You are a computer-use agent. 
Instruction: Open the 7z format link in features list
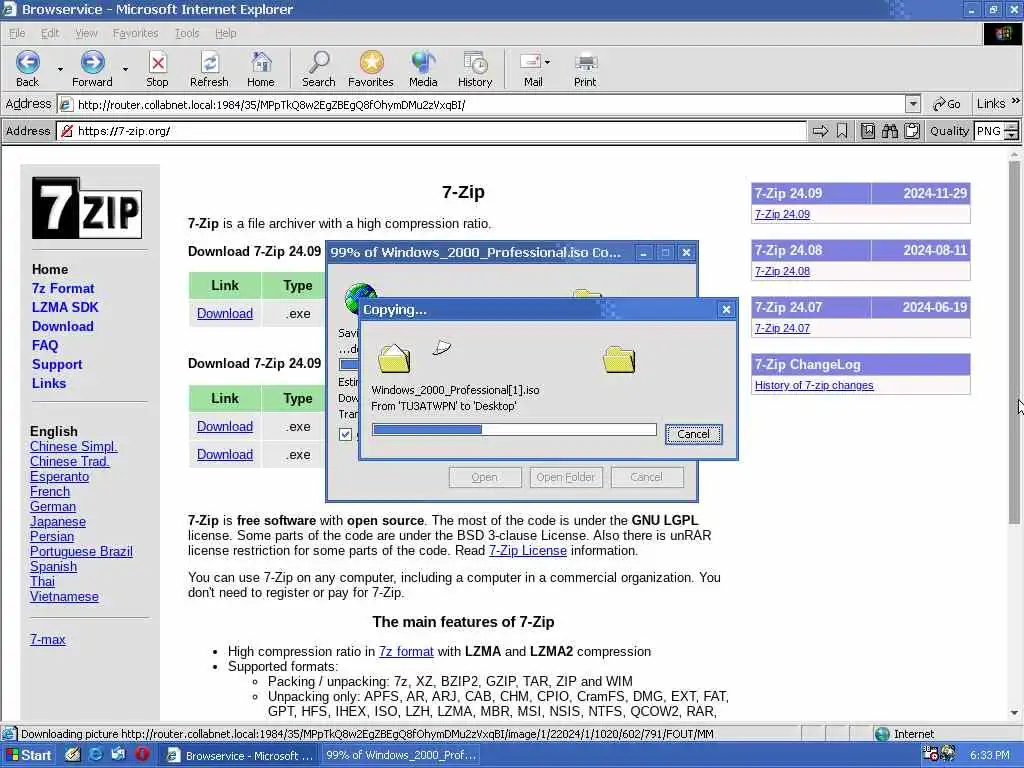coord(406,651)
